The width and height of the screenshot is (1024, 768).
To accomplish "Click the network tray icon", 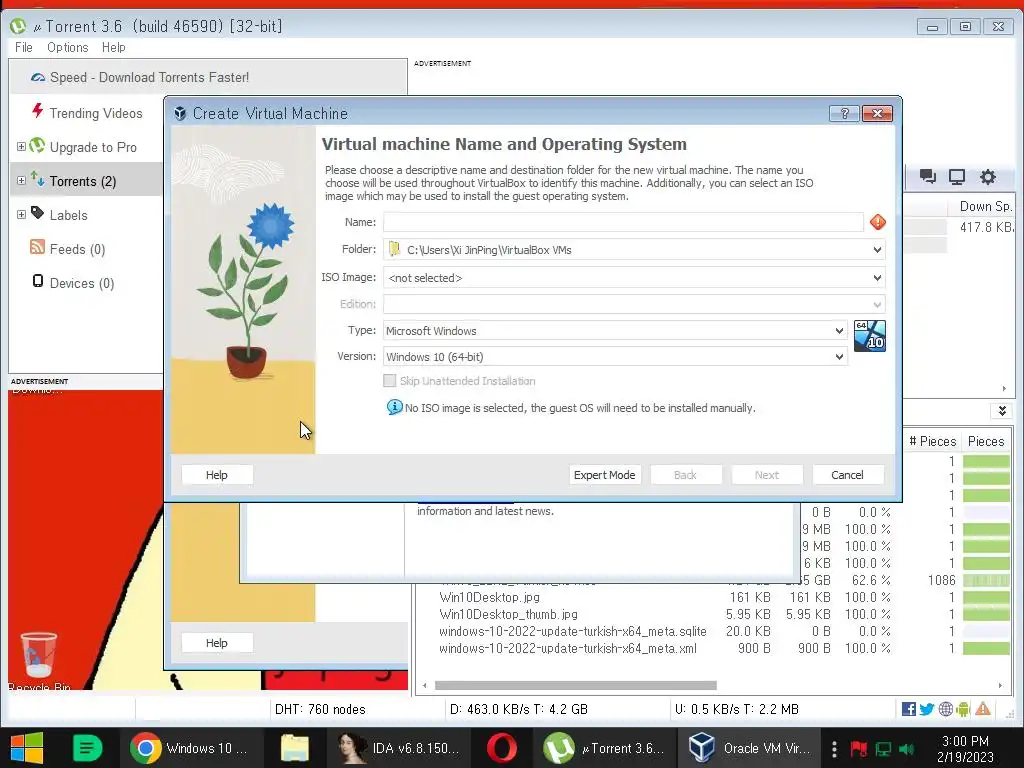I will click(x=884, y=748).
